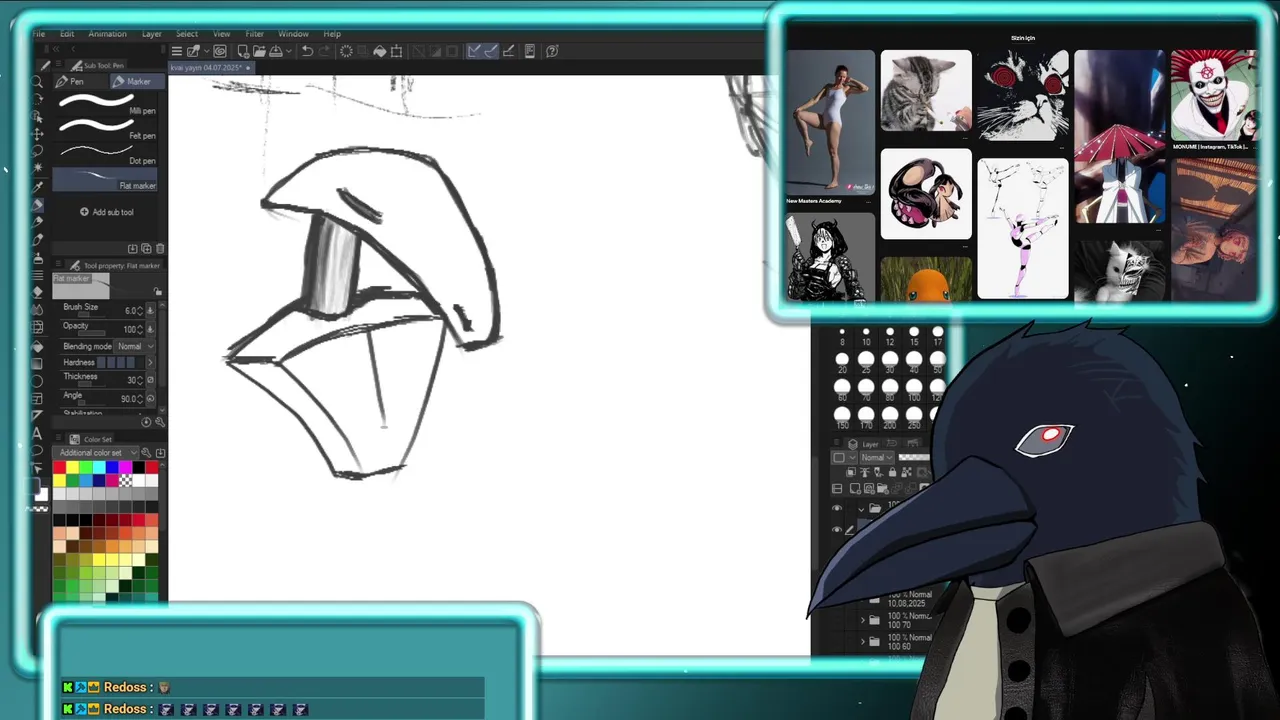Select the Text tool
Viewport: 1280px width, 720px height.
pyautogui.click(x=38, y=433)
